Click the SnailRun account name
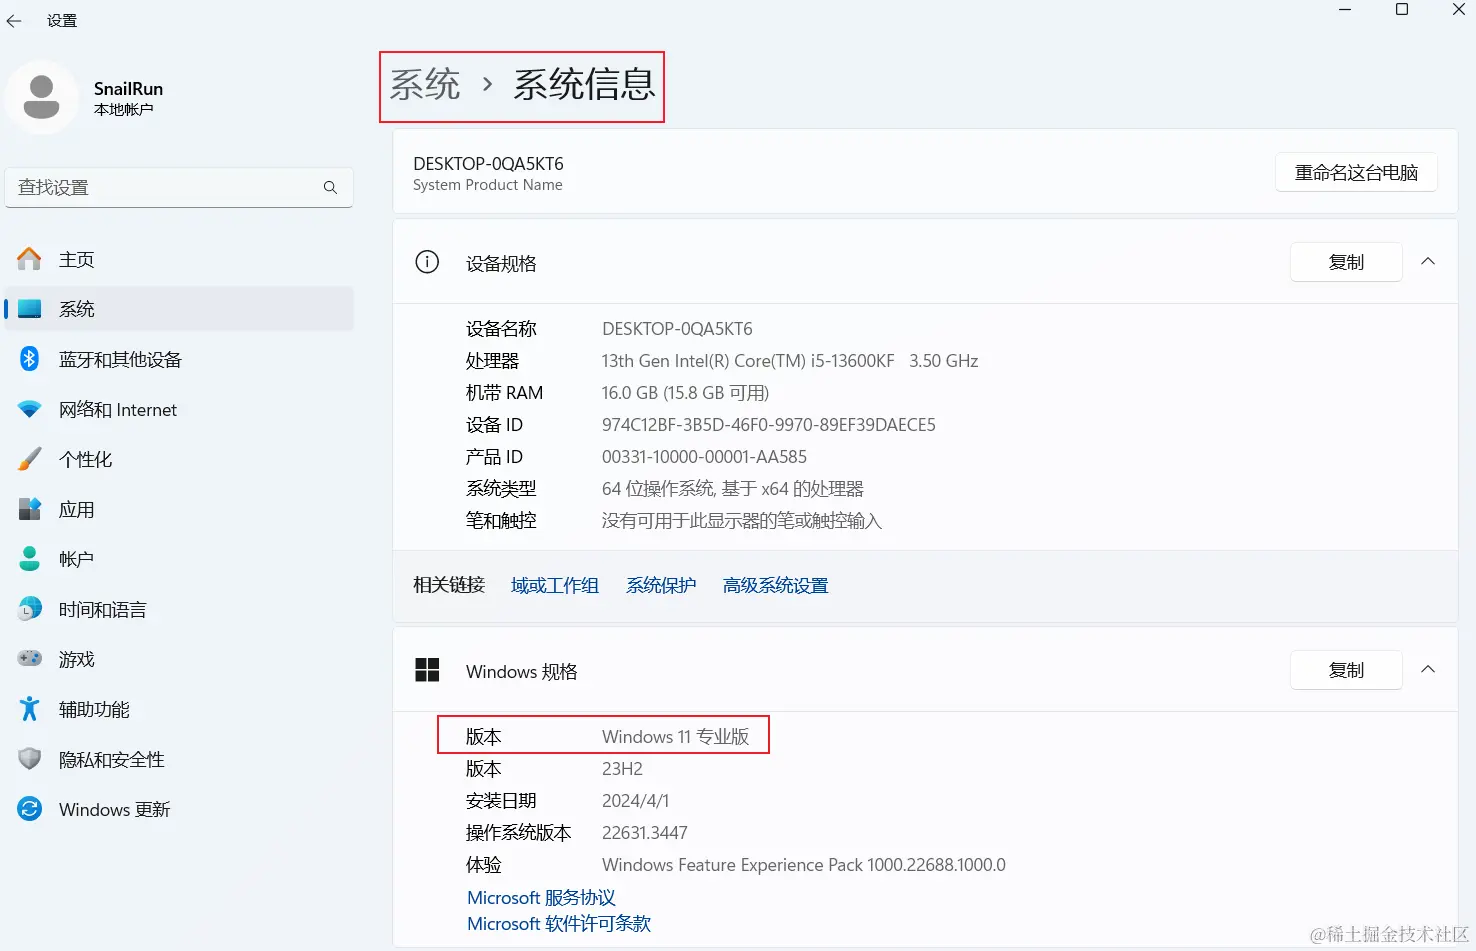This screenshot has width=1476, height=951. pyautogui.click(x=128, y=89)
